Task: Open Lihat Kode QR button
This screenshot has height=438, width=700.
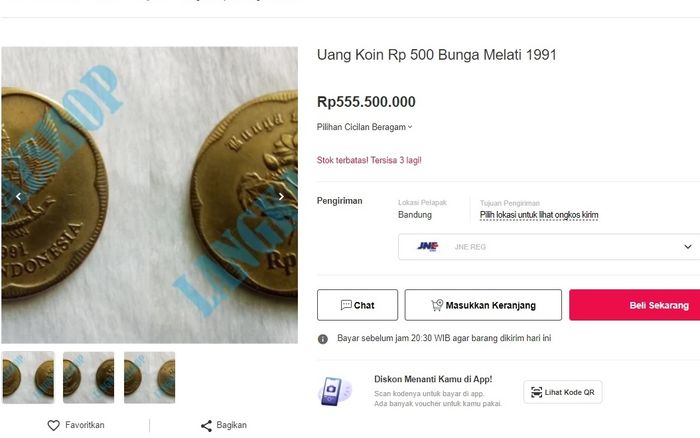Action: (x=562, y=392)
